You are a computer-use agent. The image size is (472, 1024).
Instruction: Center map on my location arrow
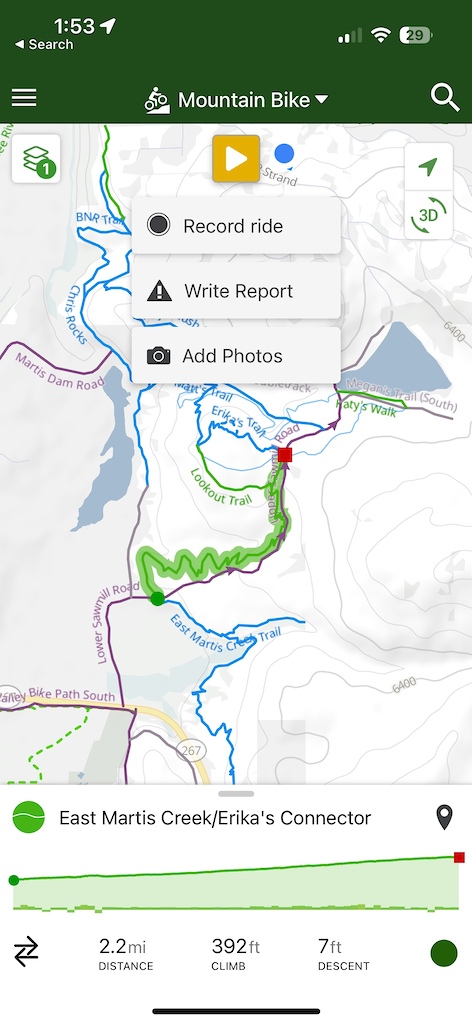tap(428, 167)
